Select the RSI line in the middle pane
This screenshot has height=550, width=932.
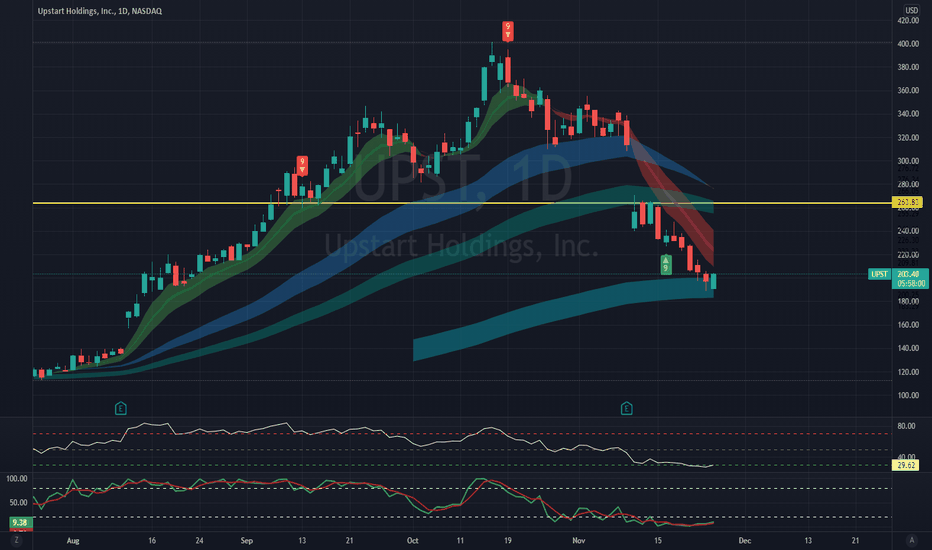(373, 445)
